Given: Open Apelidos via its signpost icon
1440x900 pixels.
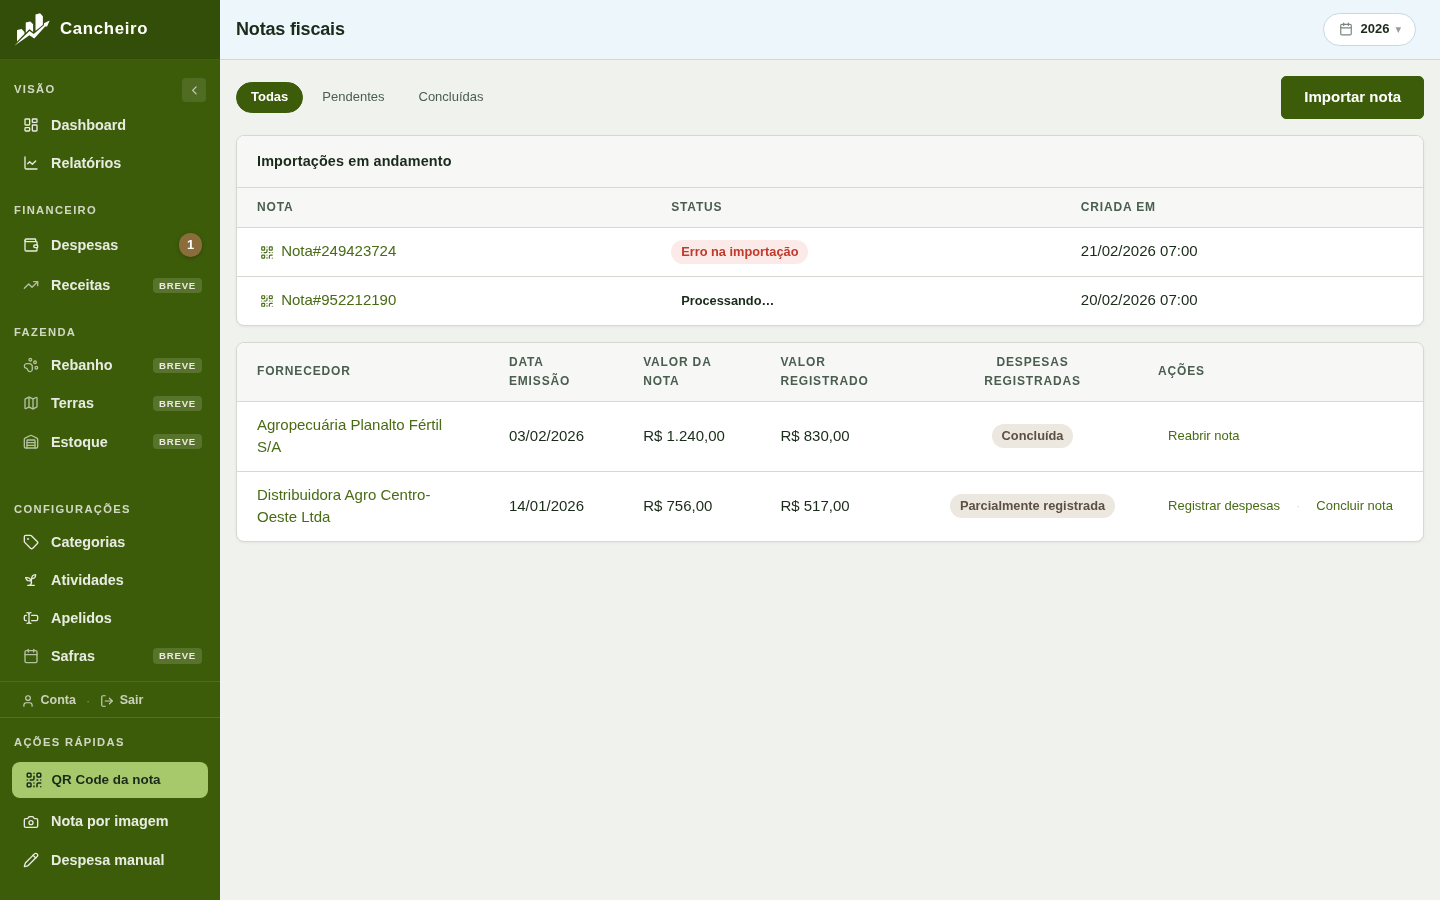Looking at the screenshot, I should [31, 618].
